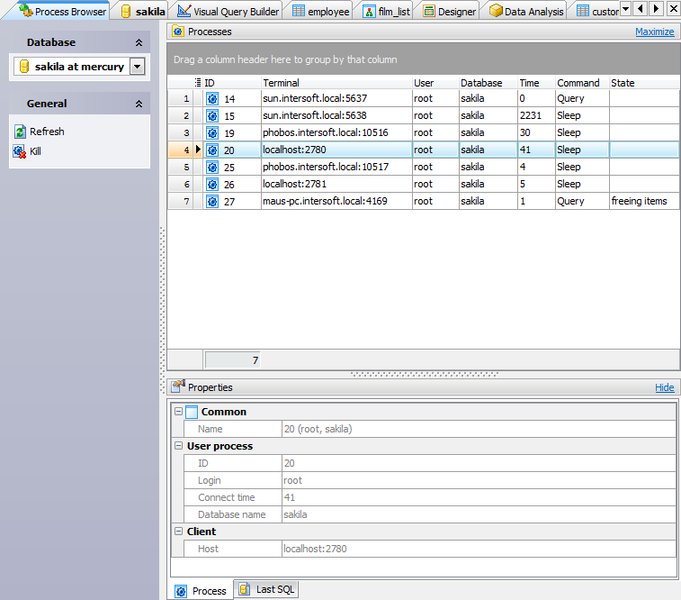Image resolution: width=681 pixels, height=600 pixels.
Task: Close the current tab with X button
Action: (673, 9)
